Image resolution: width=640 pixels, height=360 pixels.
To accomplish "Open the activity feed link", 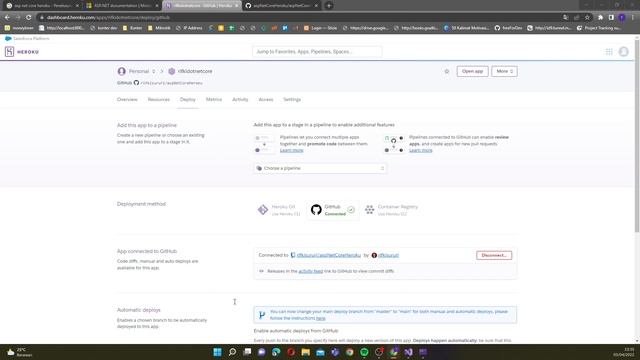I will tap(311, 271).
